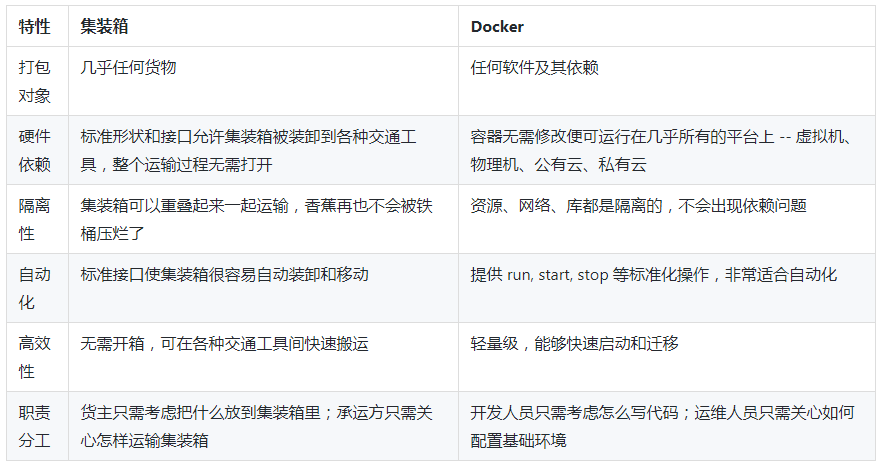Click the run, start, stop cell

coord(654,275)
